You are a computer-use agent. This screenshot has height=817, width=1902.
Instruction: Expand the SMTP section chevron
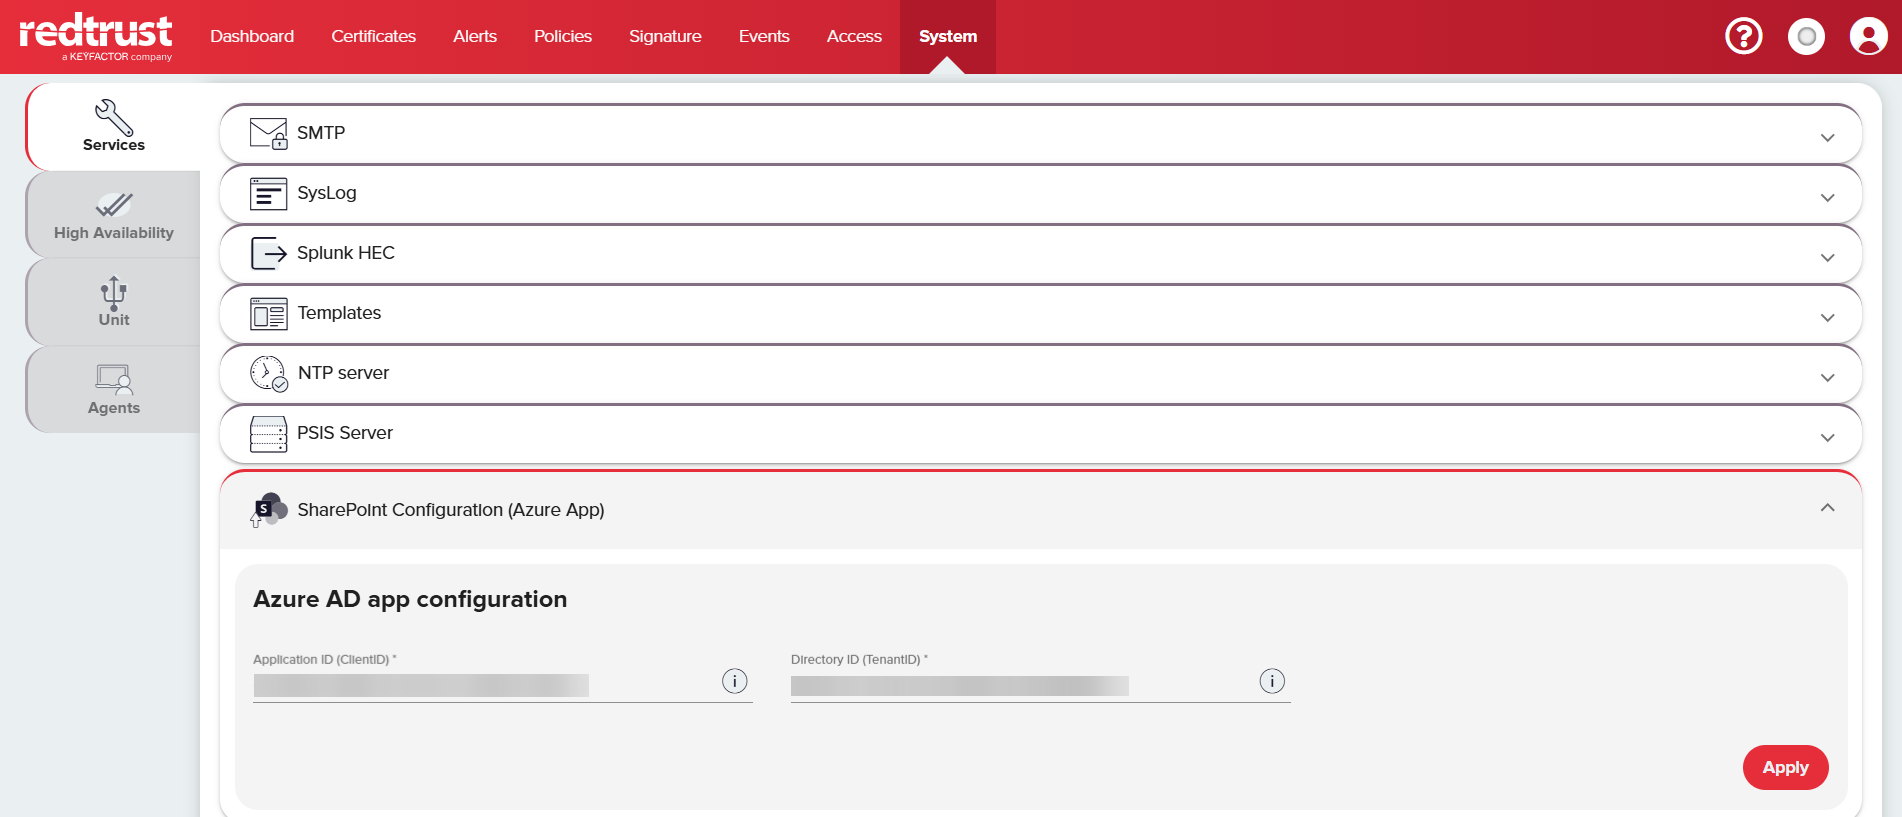[1828, 138]
